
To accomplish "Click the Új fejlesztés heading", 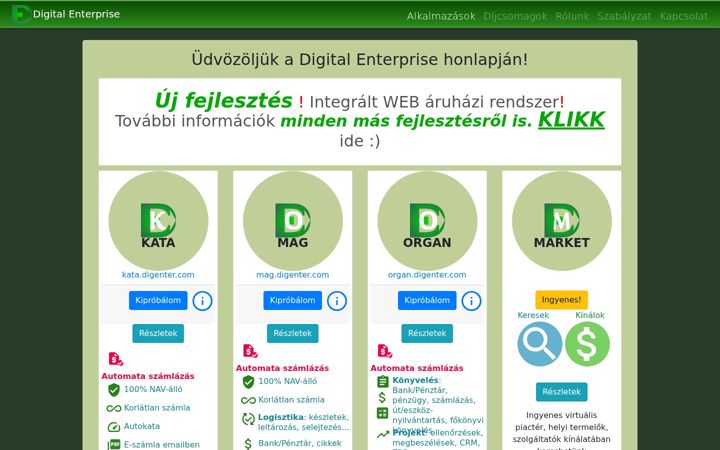I will pos(223,100).
